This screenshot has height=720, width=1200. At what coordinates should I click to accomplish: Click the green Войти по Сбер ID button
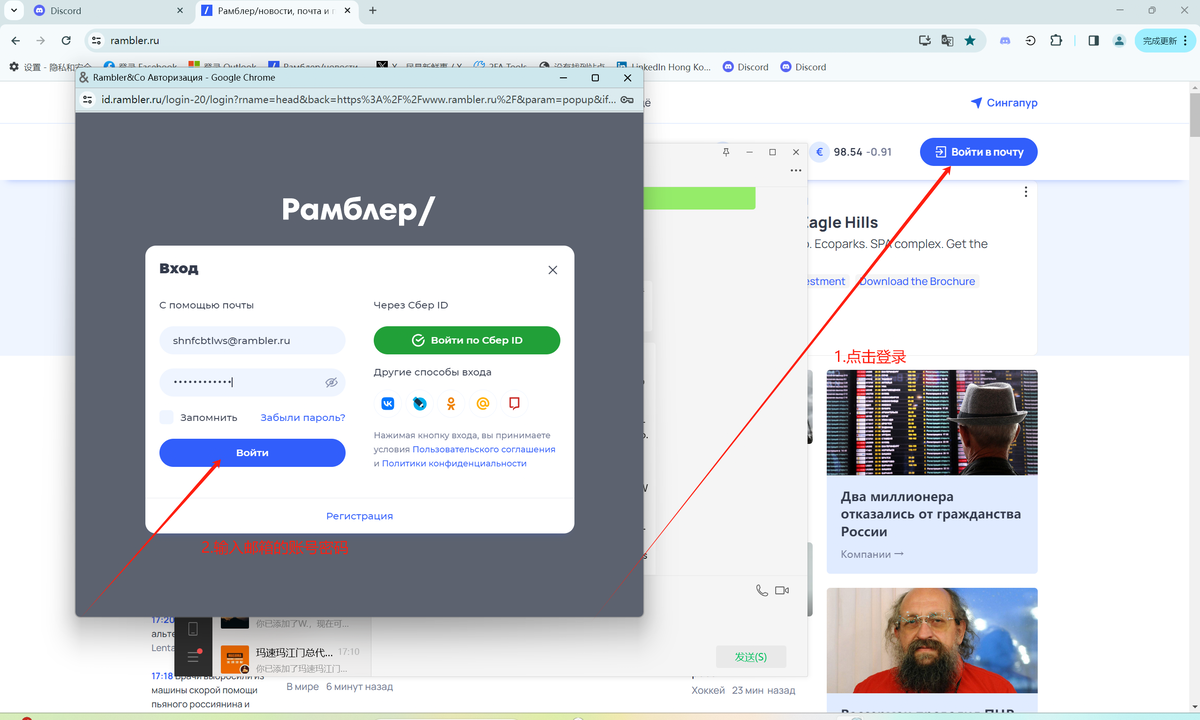point(466,340)
